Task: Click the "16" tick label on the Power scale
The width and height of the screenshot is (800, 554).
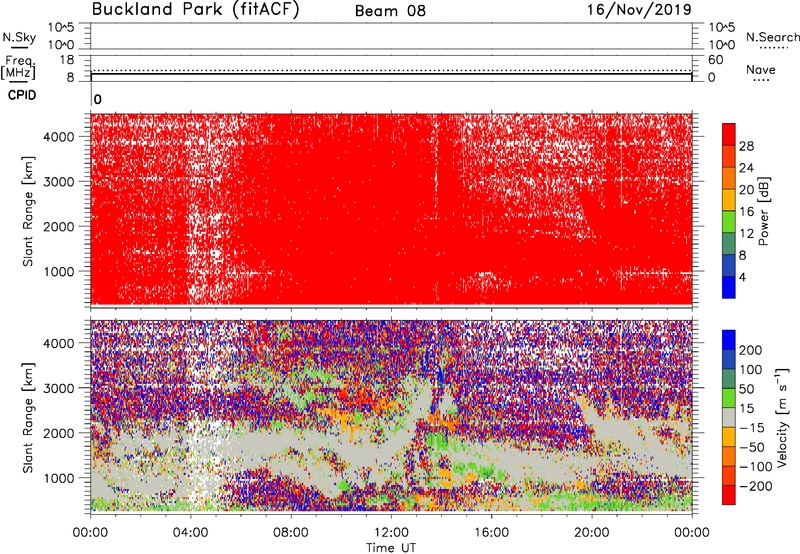Action: pos(746,212)
